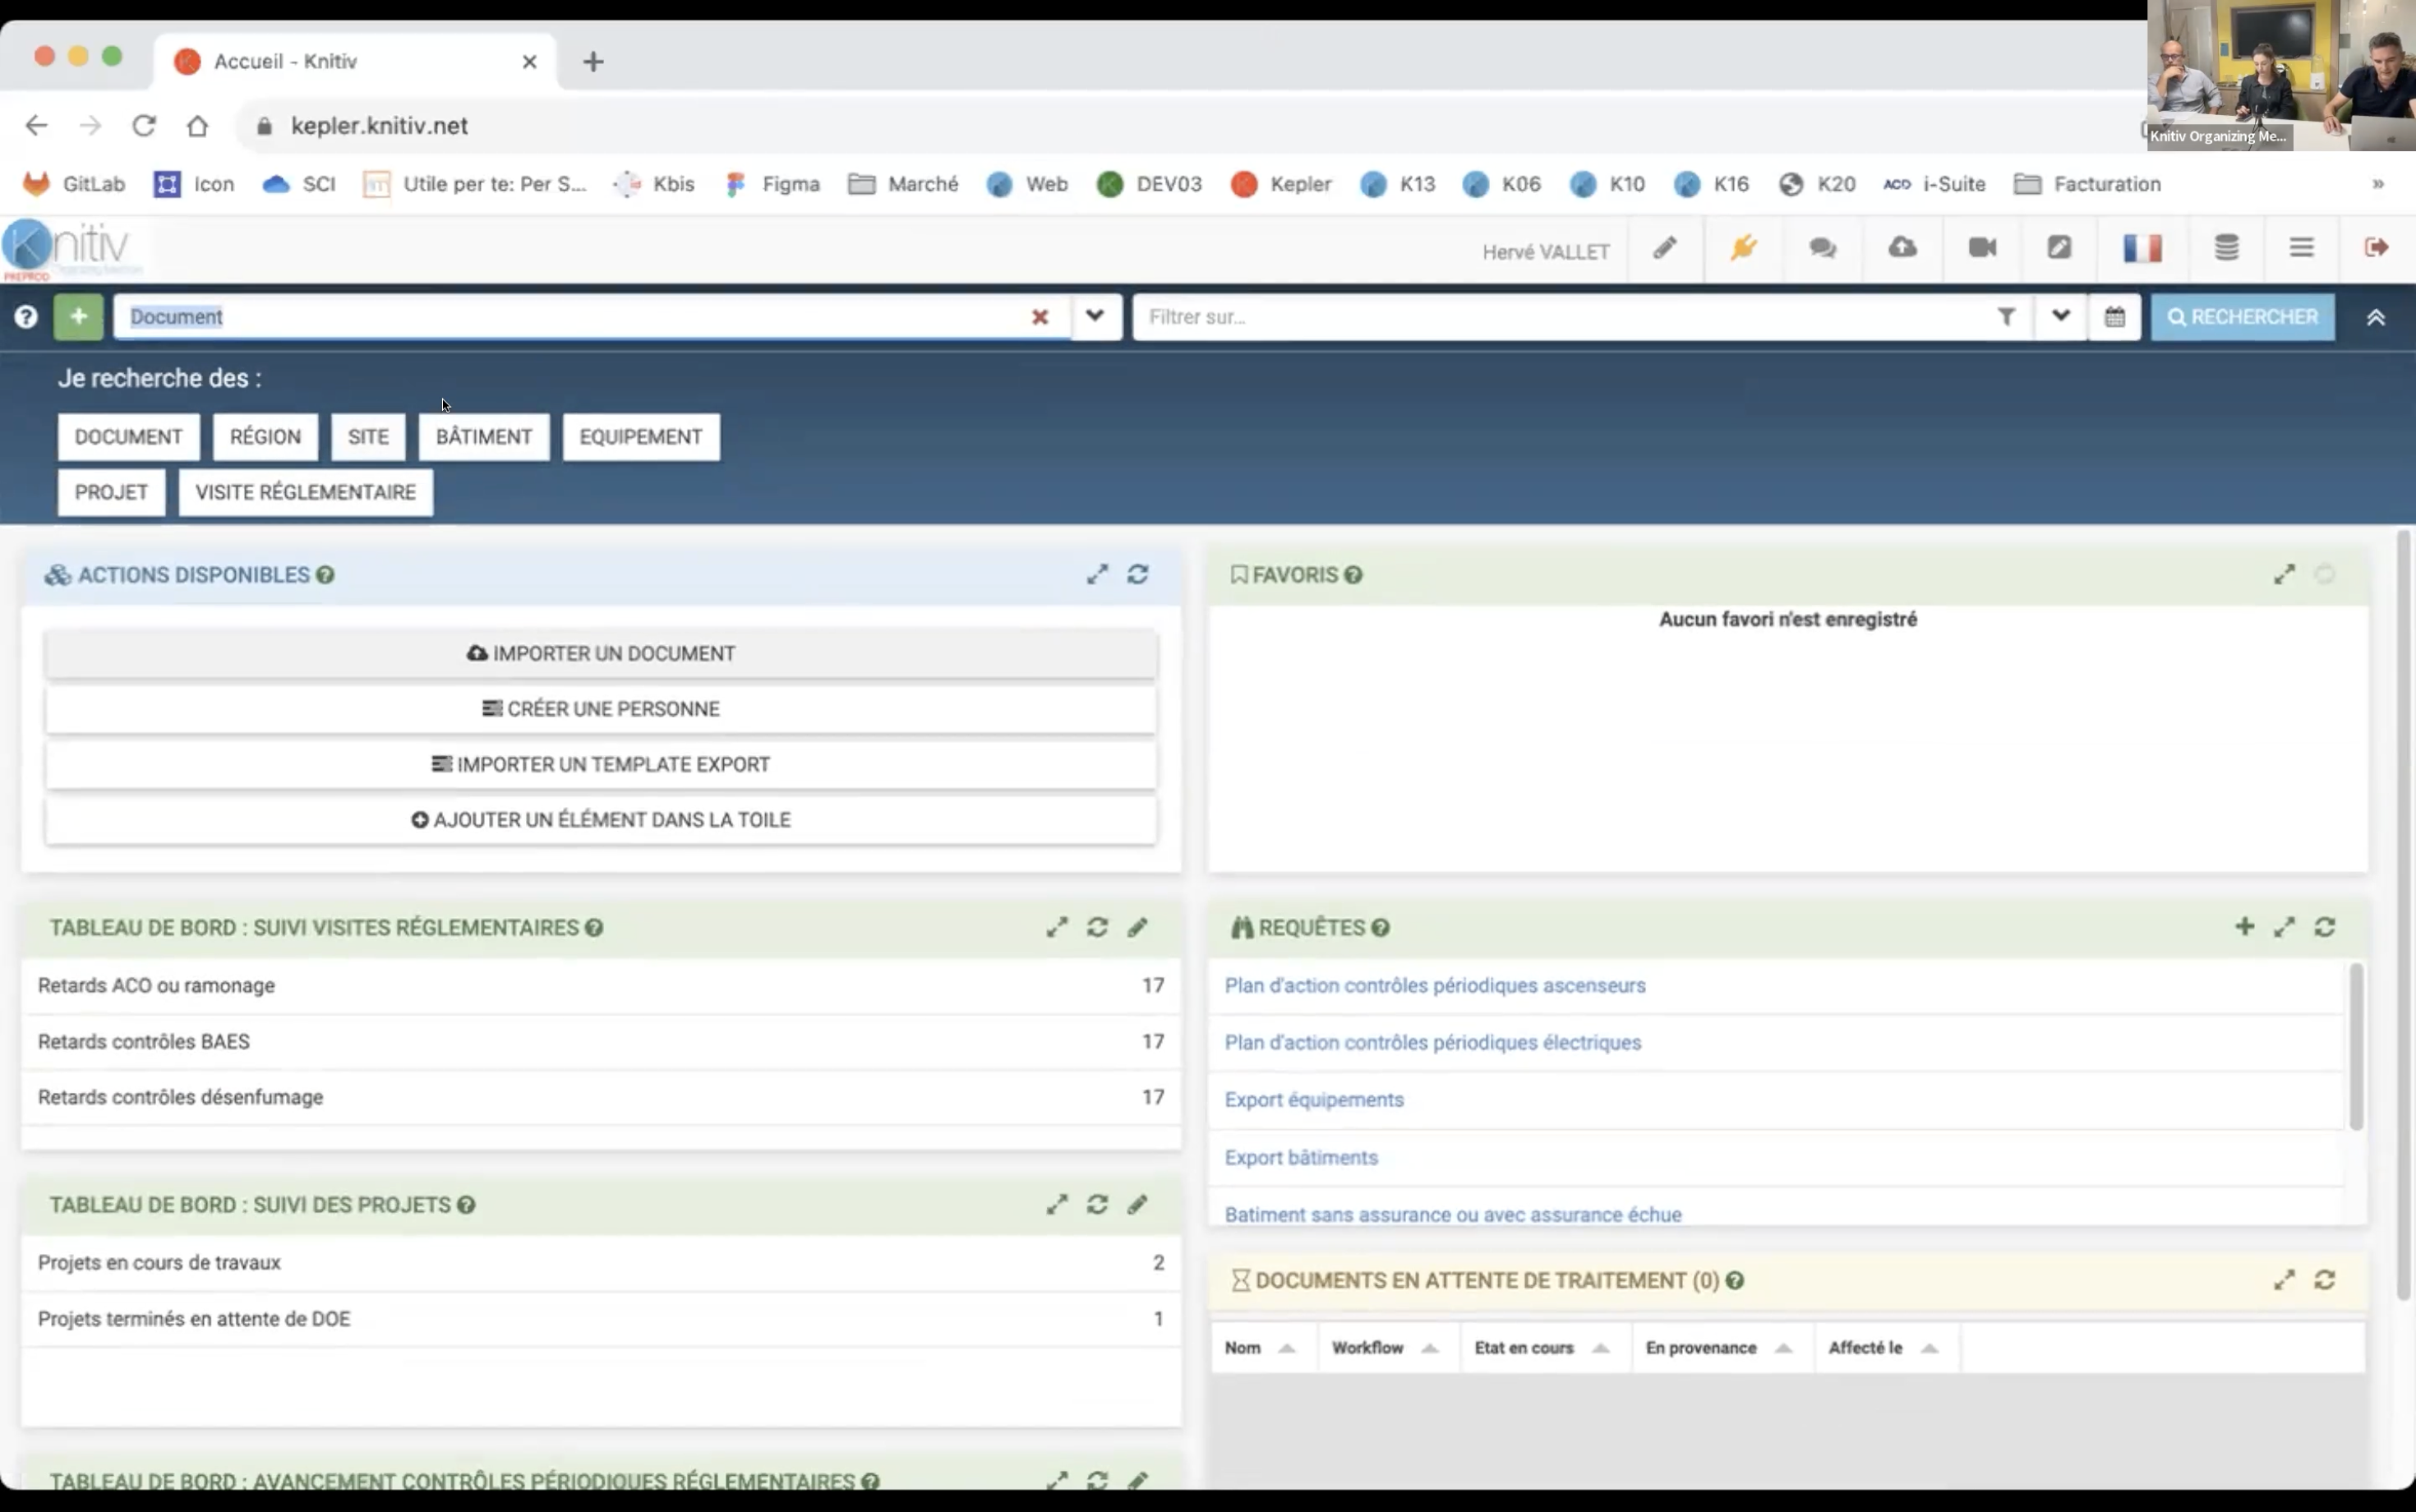The image size is (2416, 1512).
Task: Refresh the Suivi visites réglementaires dashboard
Action: [1097, 927]
